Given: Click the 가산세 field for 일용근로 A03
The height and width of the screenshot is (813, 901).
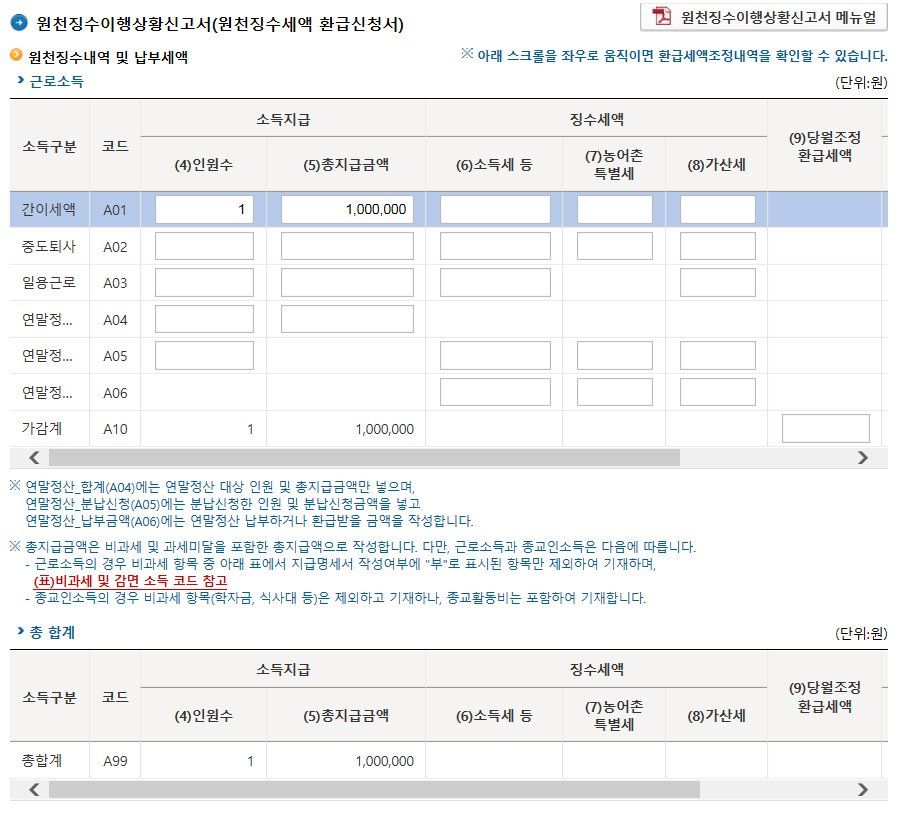Looking at the screenshot, I should pos(717,283).
